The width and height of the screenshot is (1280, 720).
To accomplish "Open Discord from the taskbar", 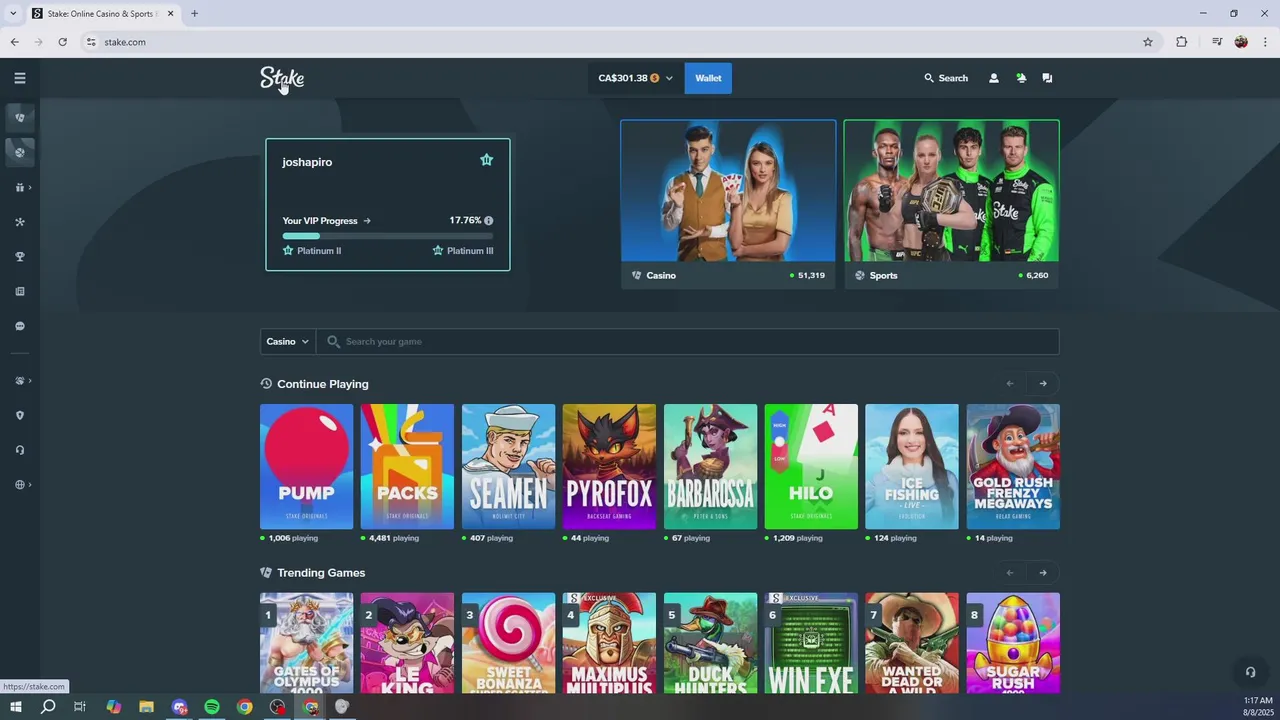I will [179, 707].
